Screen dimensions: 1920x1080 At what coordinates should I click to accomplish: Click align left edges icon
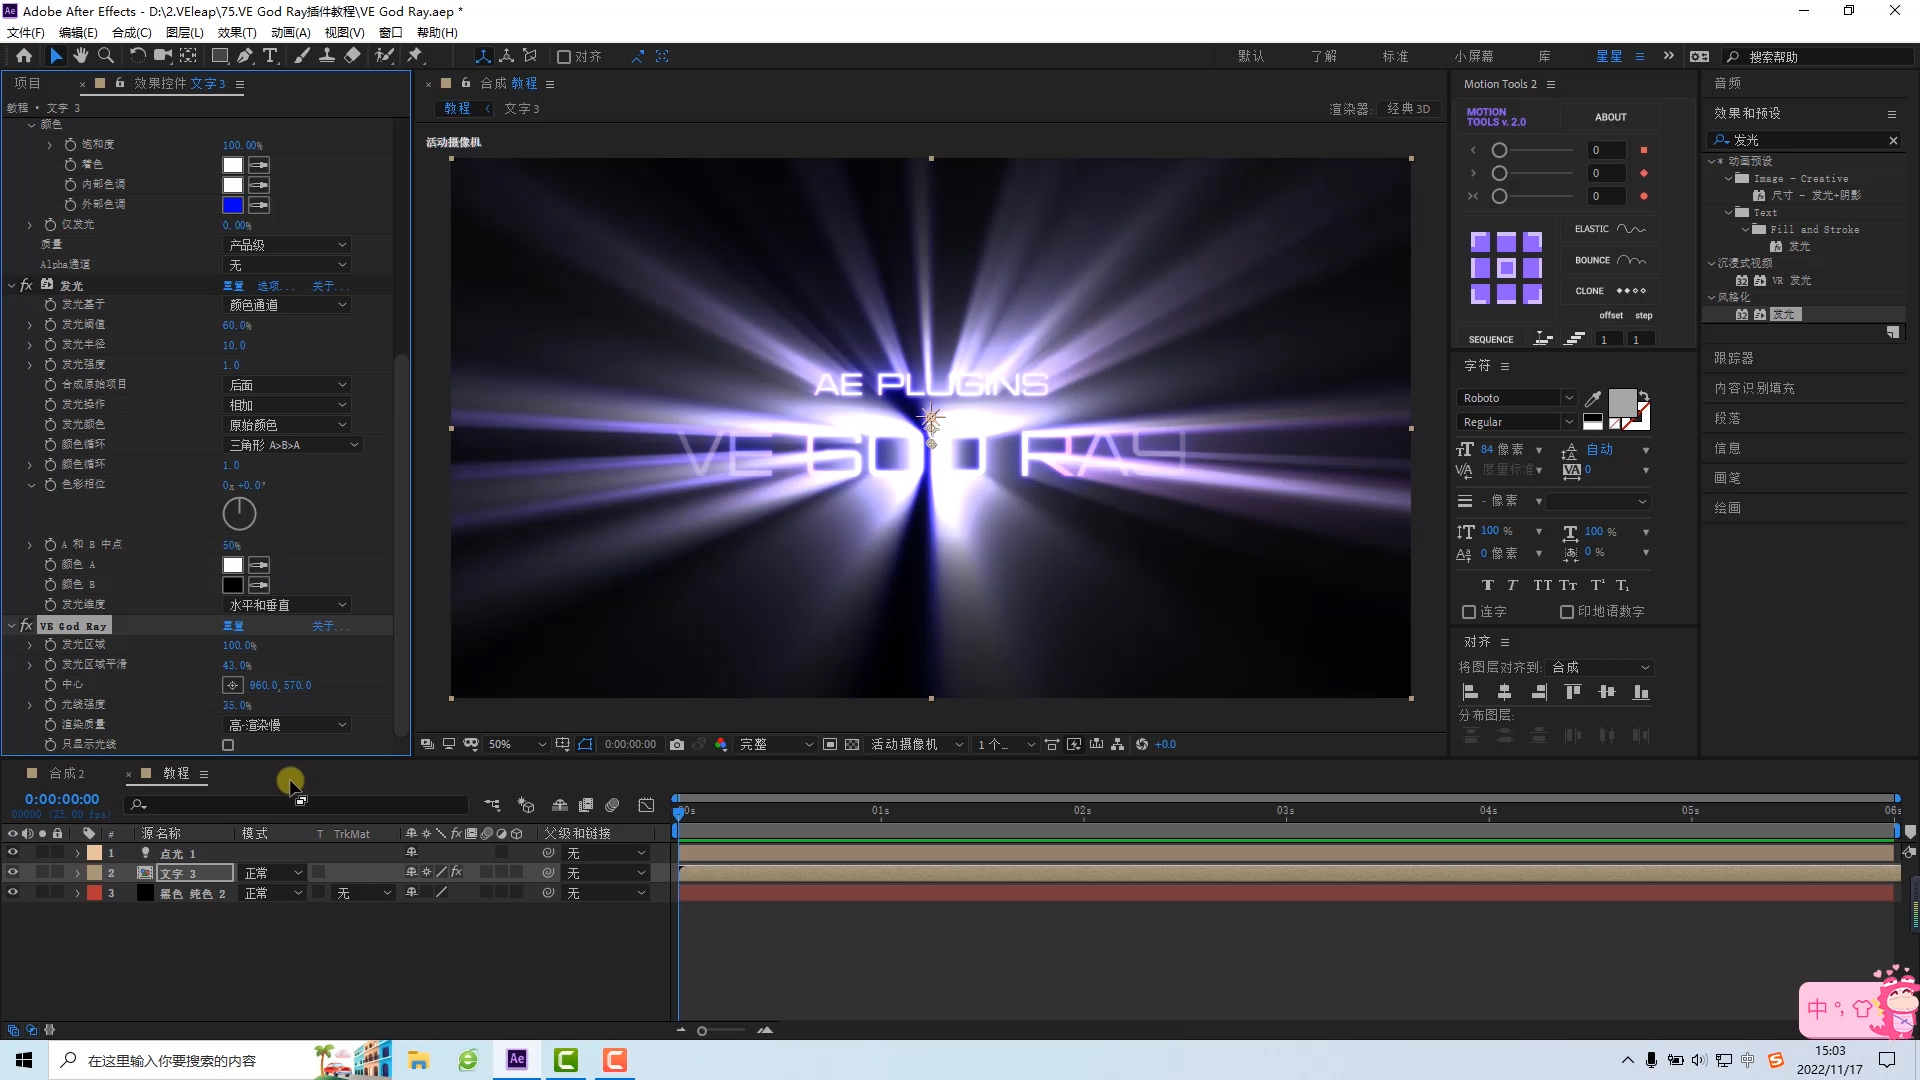click(x=1470, y=692)
